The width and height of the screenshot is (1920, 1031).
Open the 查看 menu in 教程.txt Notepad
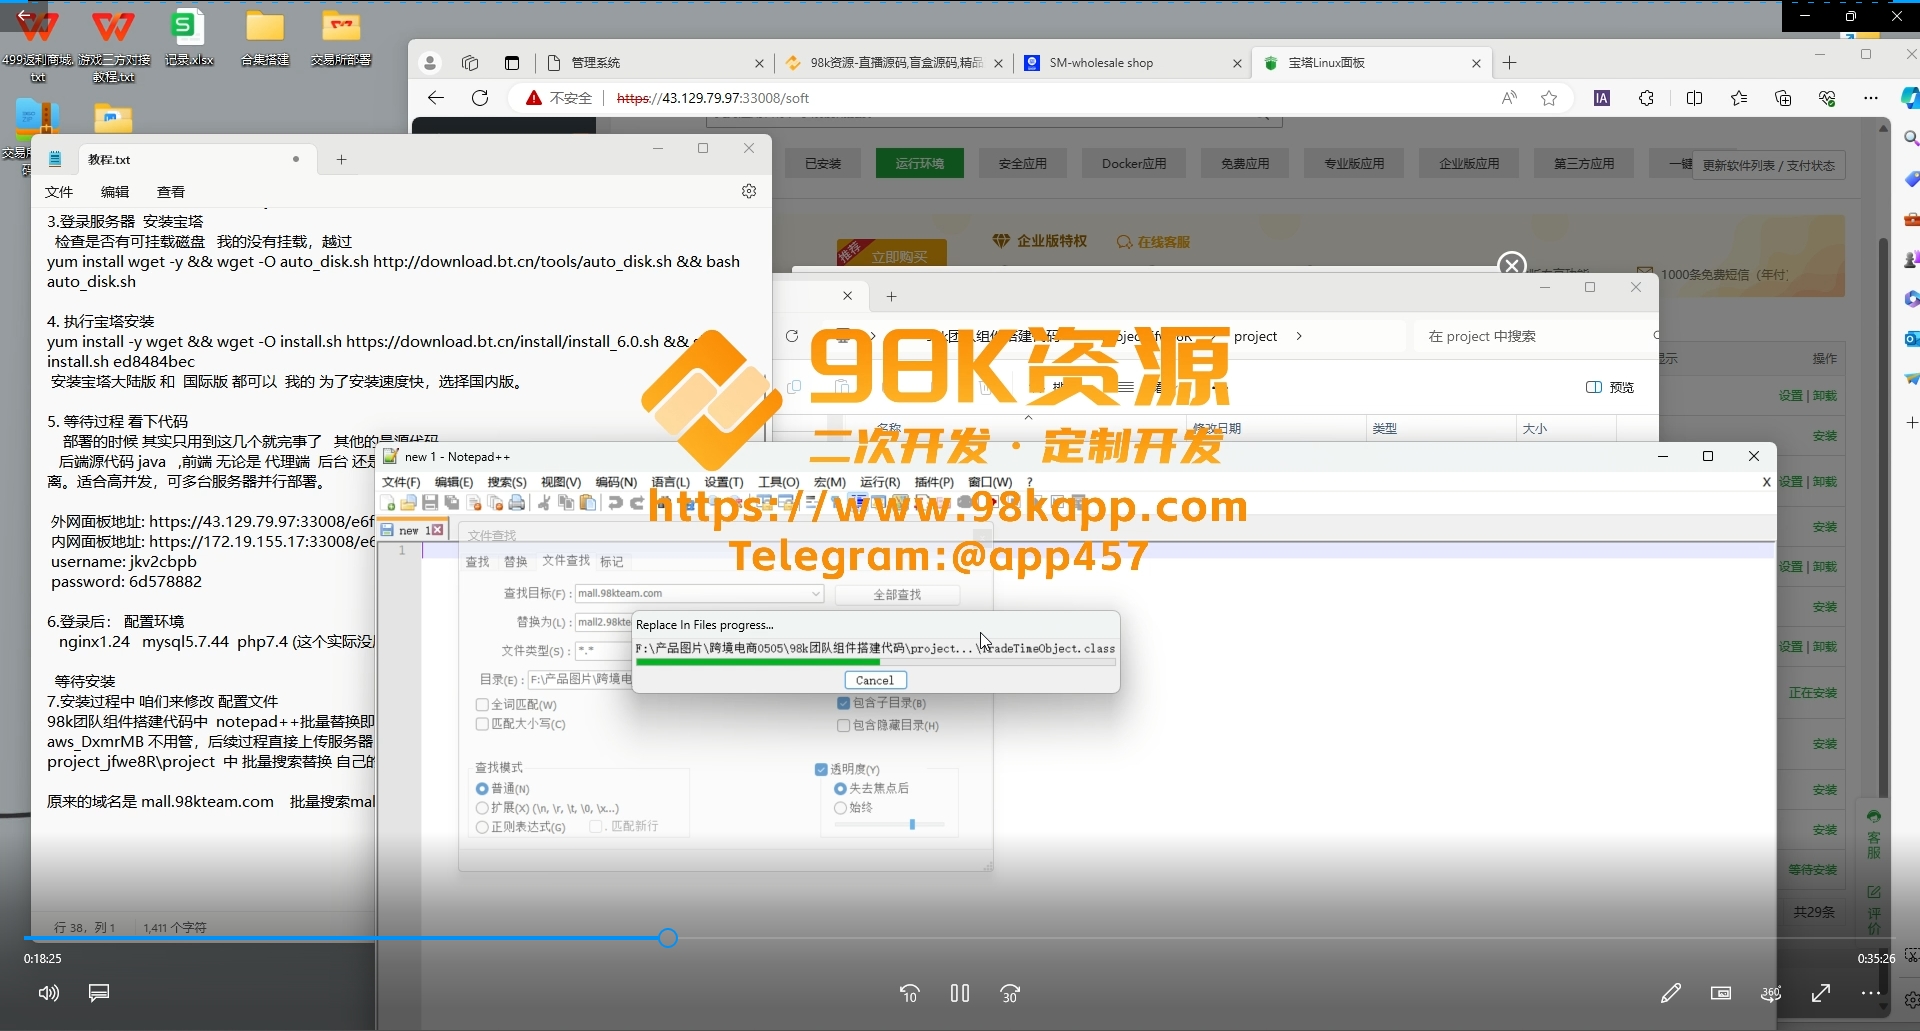pos(171,191)
